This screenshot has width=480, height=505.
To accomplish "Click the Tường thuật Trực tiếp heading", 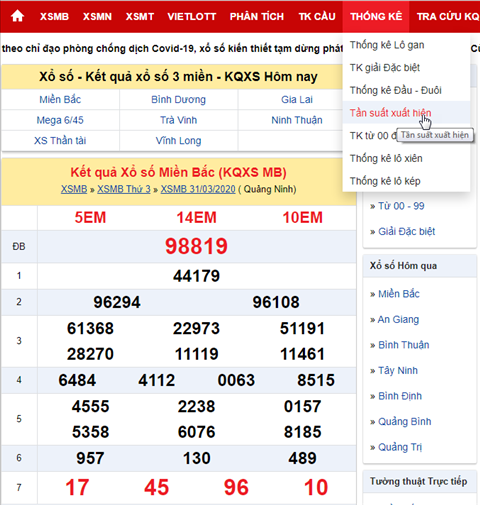I will tap(418, 481).
